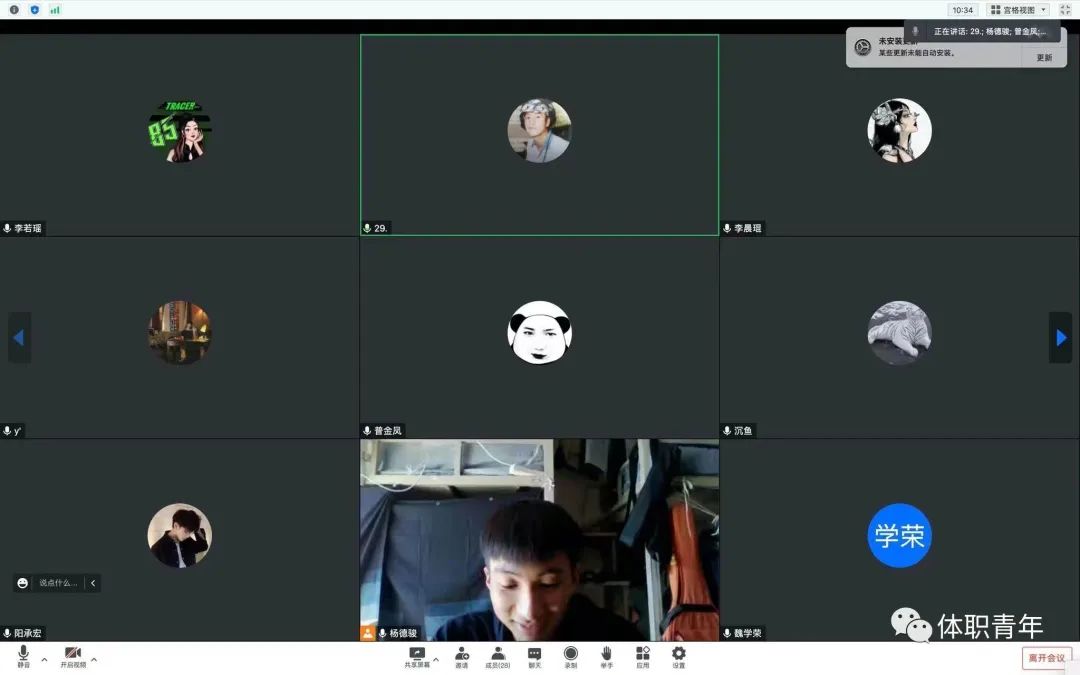Viewport: 1080px width, 675px height.
Task: Open the 邀请 (Invite) icon
Action: click(x=461, y=656)
